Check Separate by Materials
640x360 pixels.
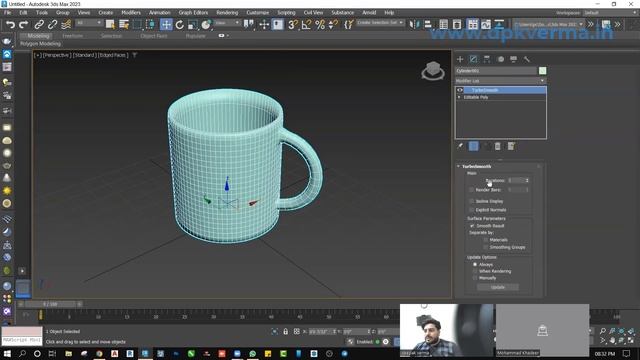click(x=485, y=240)
